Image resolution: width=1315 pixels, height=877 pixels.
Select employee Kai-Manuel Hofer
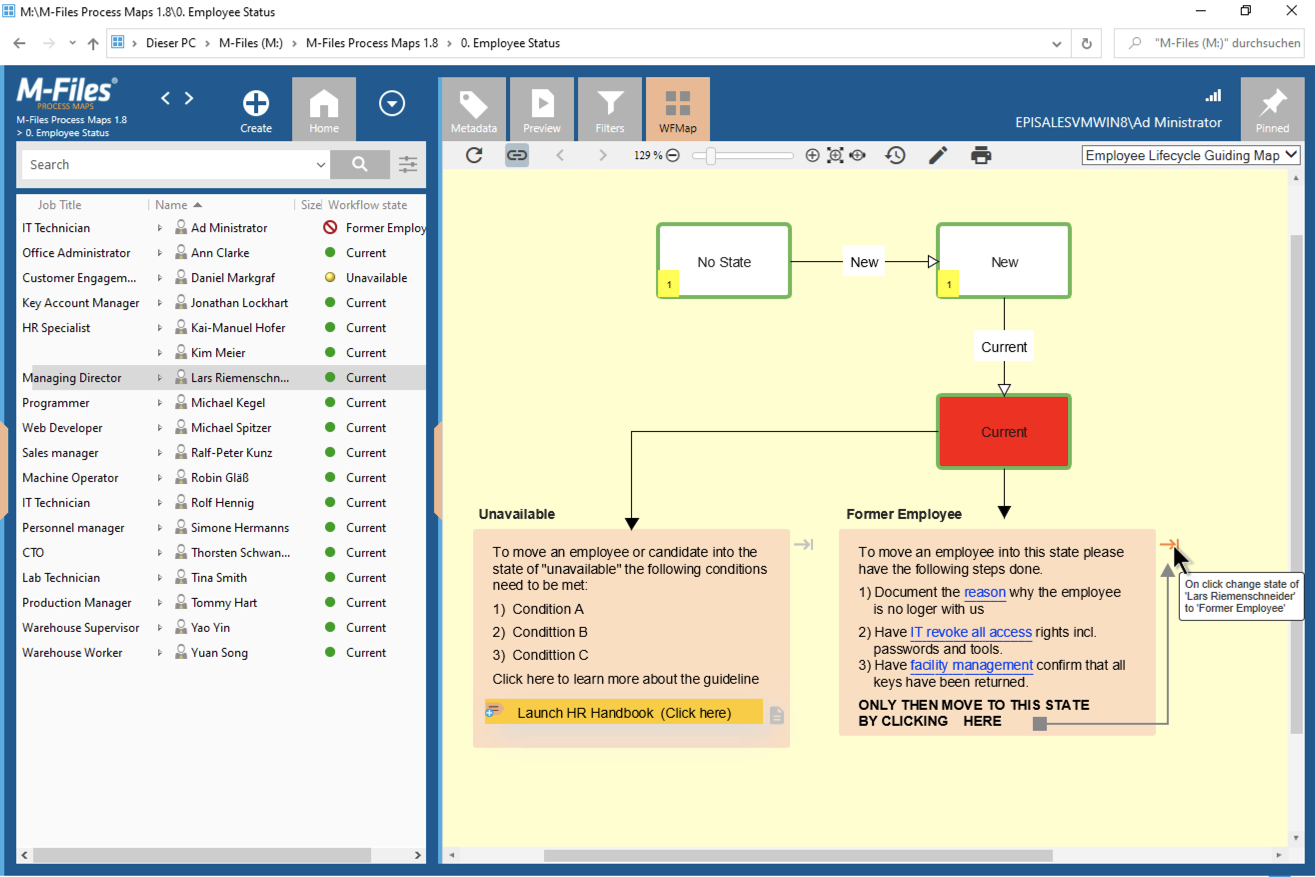pyautogui.click(x=238, y=328)
